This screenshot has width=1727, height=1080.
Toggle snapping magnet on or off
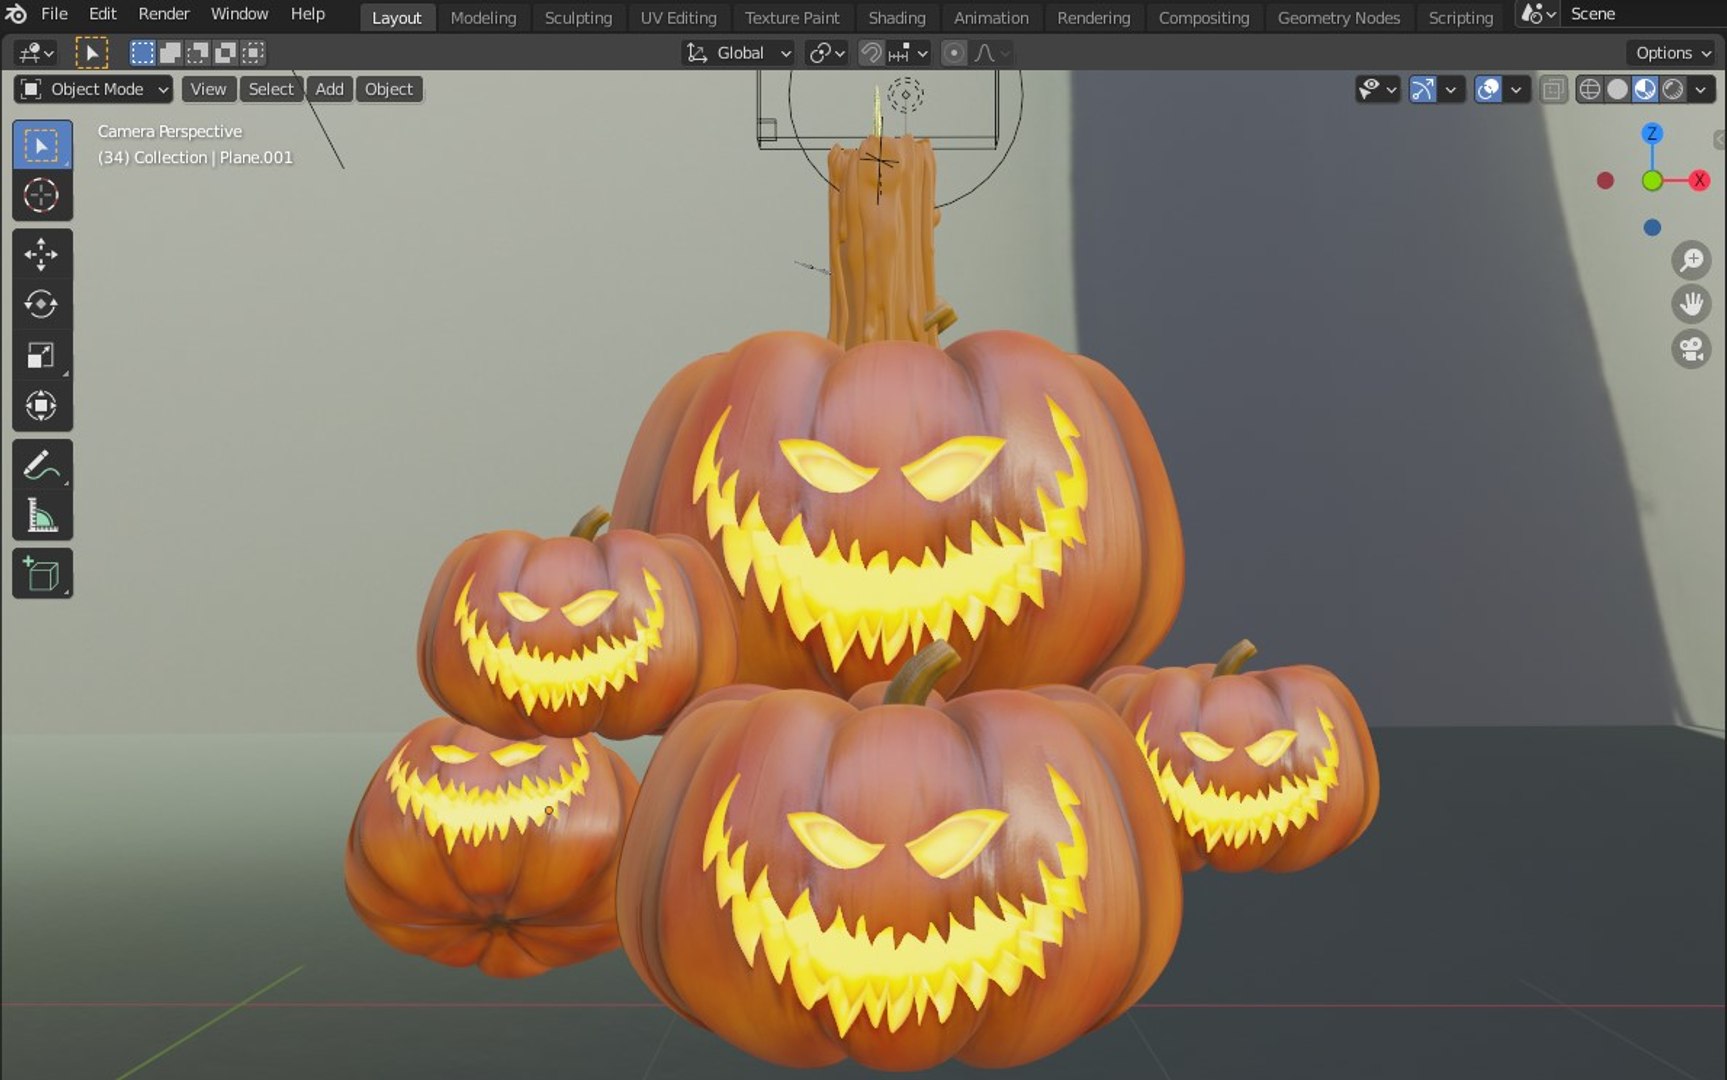(871, 53)
